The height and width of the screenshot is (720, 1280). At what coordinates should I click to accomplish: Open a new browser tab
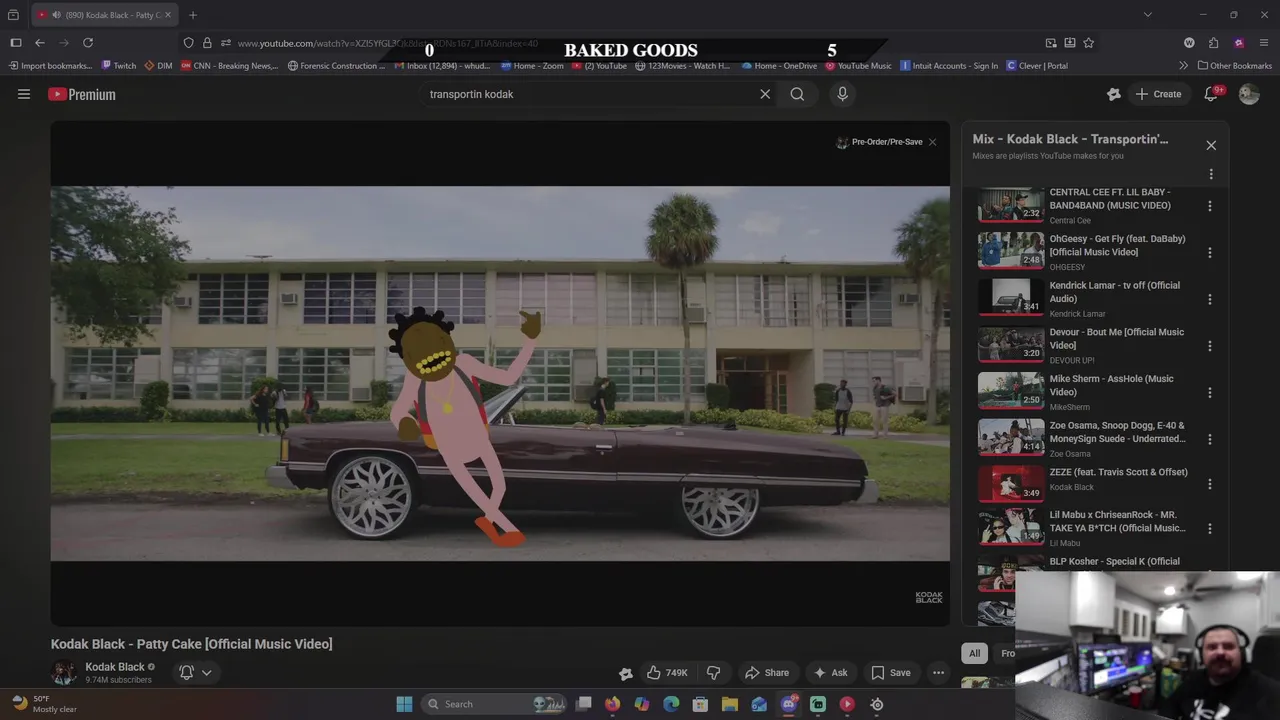(x=193, y=15)
